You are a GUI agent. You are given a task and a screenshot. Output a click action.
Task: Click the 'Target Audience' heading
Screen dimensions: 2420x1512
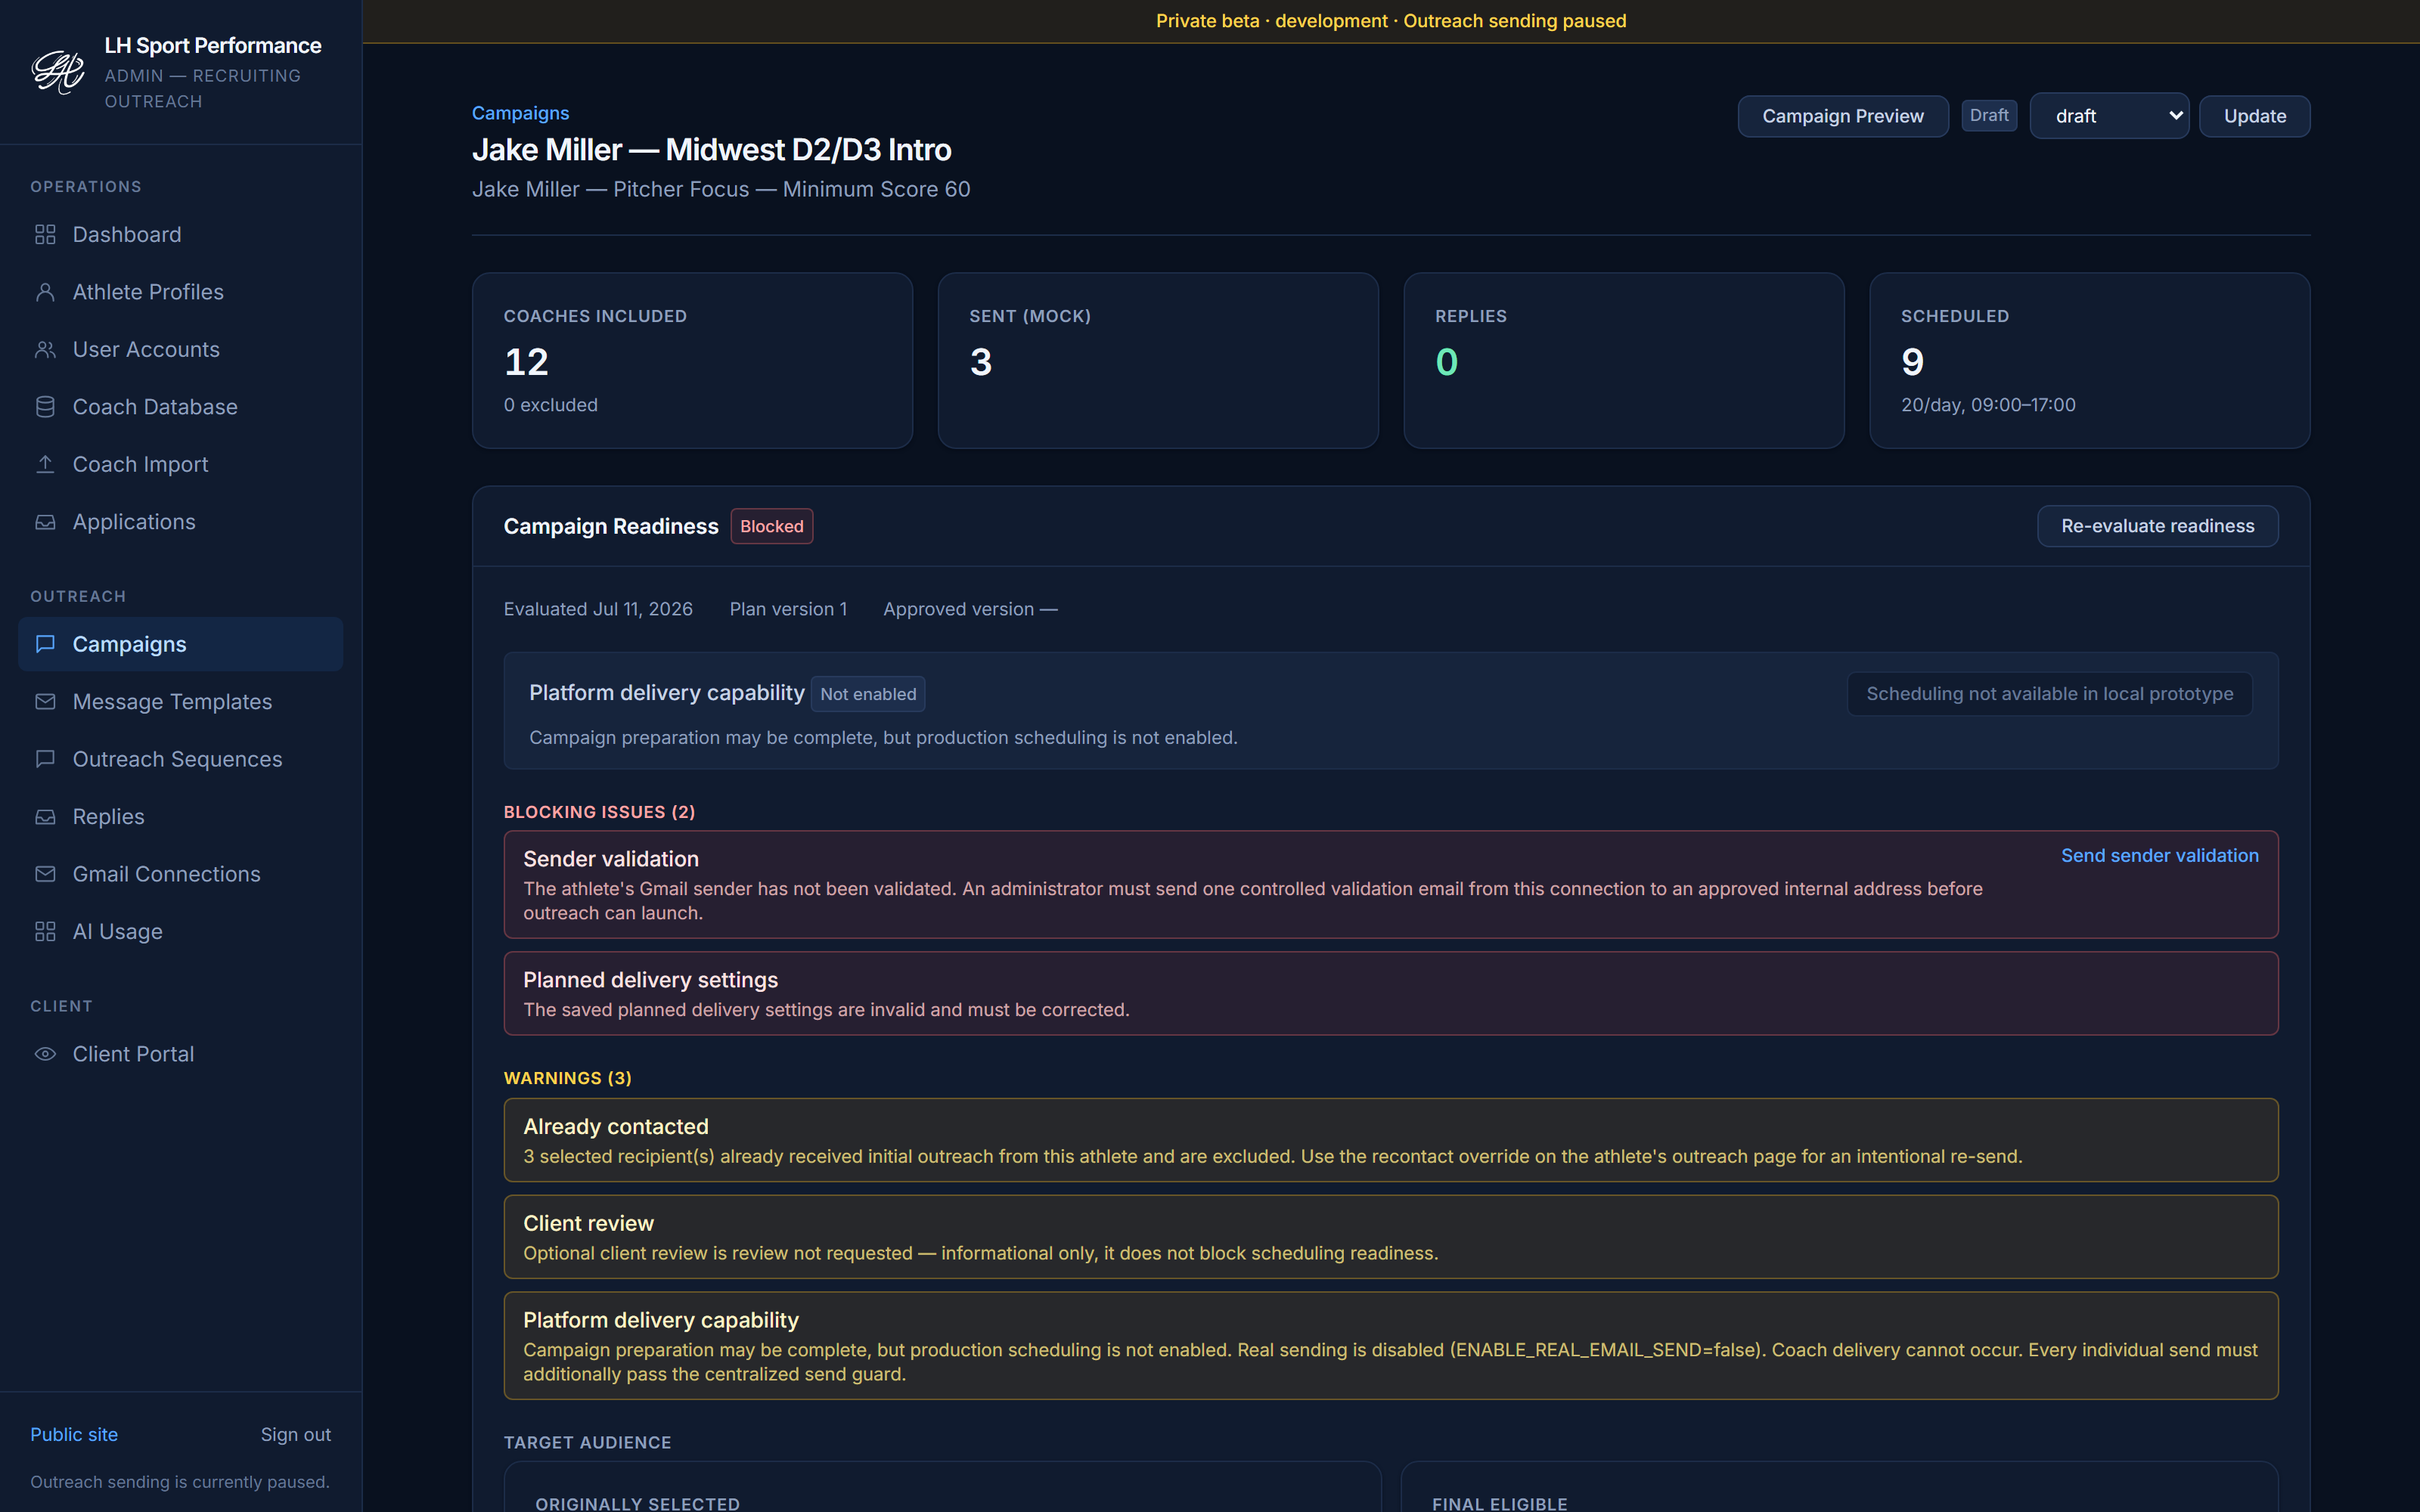point(587,1442)
